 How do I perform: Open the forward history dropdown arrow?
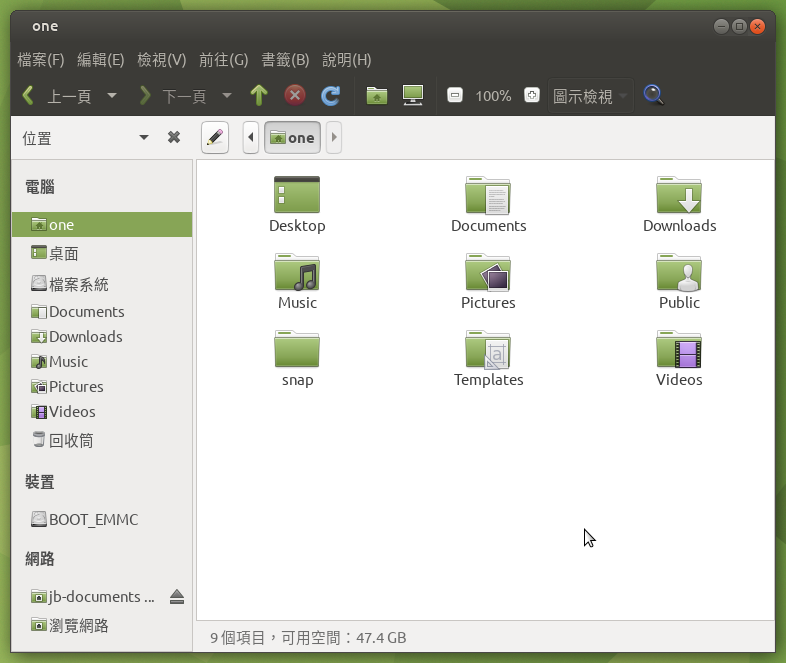[x=227, y=95]
